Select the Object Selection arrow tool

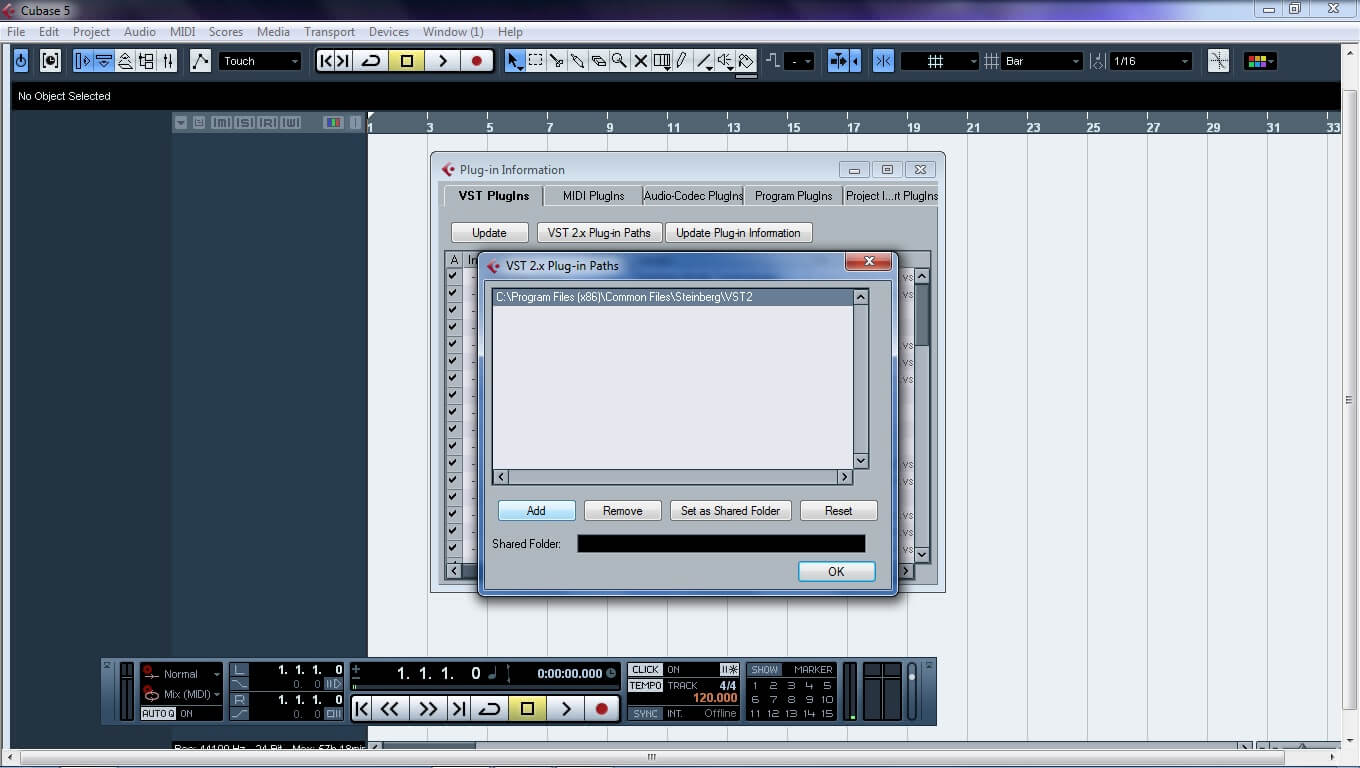[514, 61]
